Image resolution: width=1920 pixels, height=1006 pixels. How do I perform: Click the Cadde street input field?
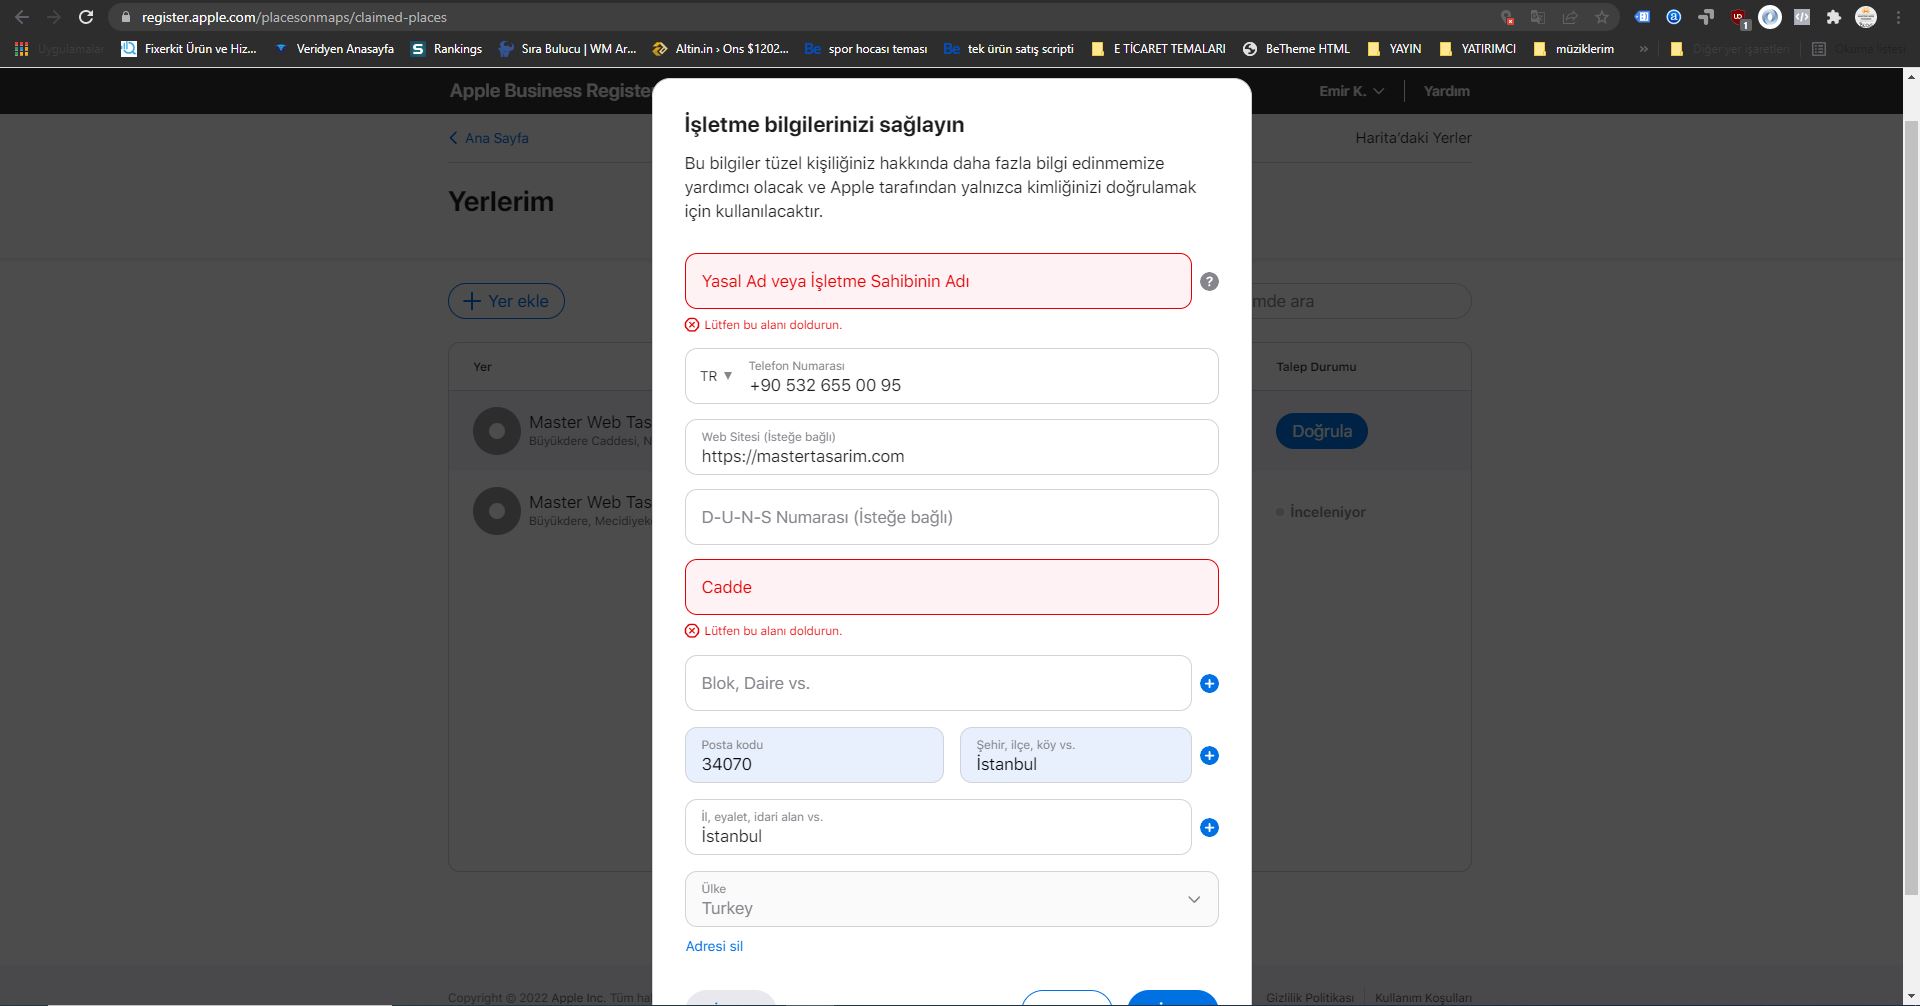(951, 587)
